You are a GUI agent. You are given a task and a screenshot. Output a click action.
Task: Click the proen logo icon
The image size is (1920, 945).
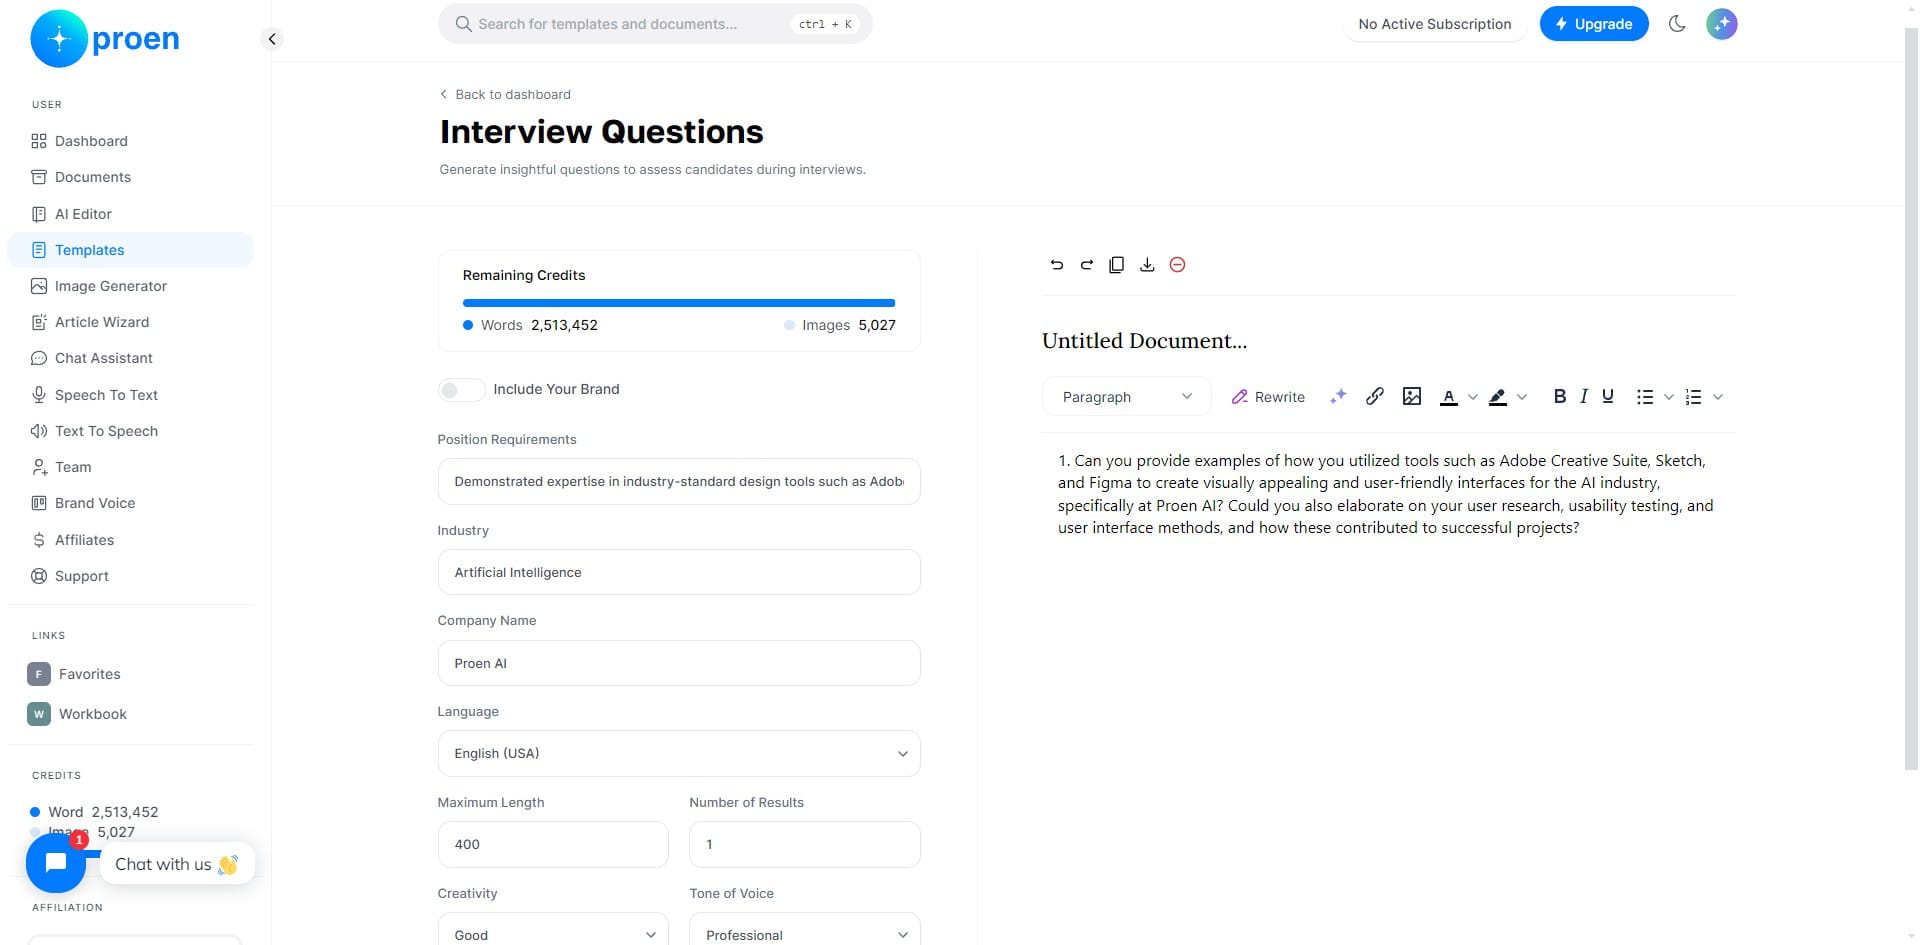pyautogui.click(x=59, y=39)
